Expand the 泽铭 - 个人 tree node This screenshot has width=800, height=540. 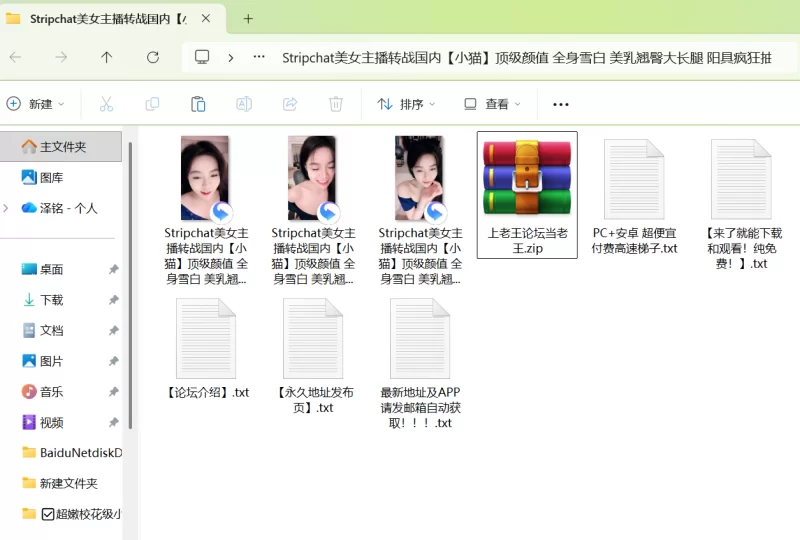point(7,208)
